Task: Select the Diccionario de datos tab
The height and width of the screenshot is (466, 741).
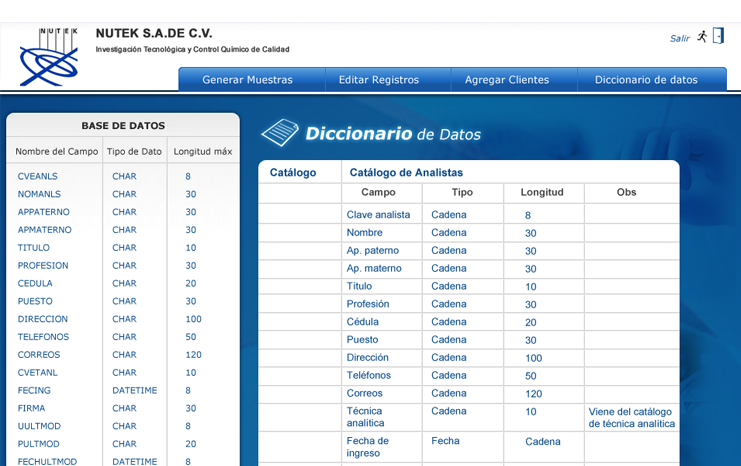Action: click(646, 80)
